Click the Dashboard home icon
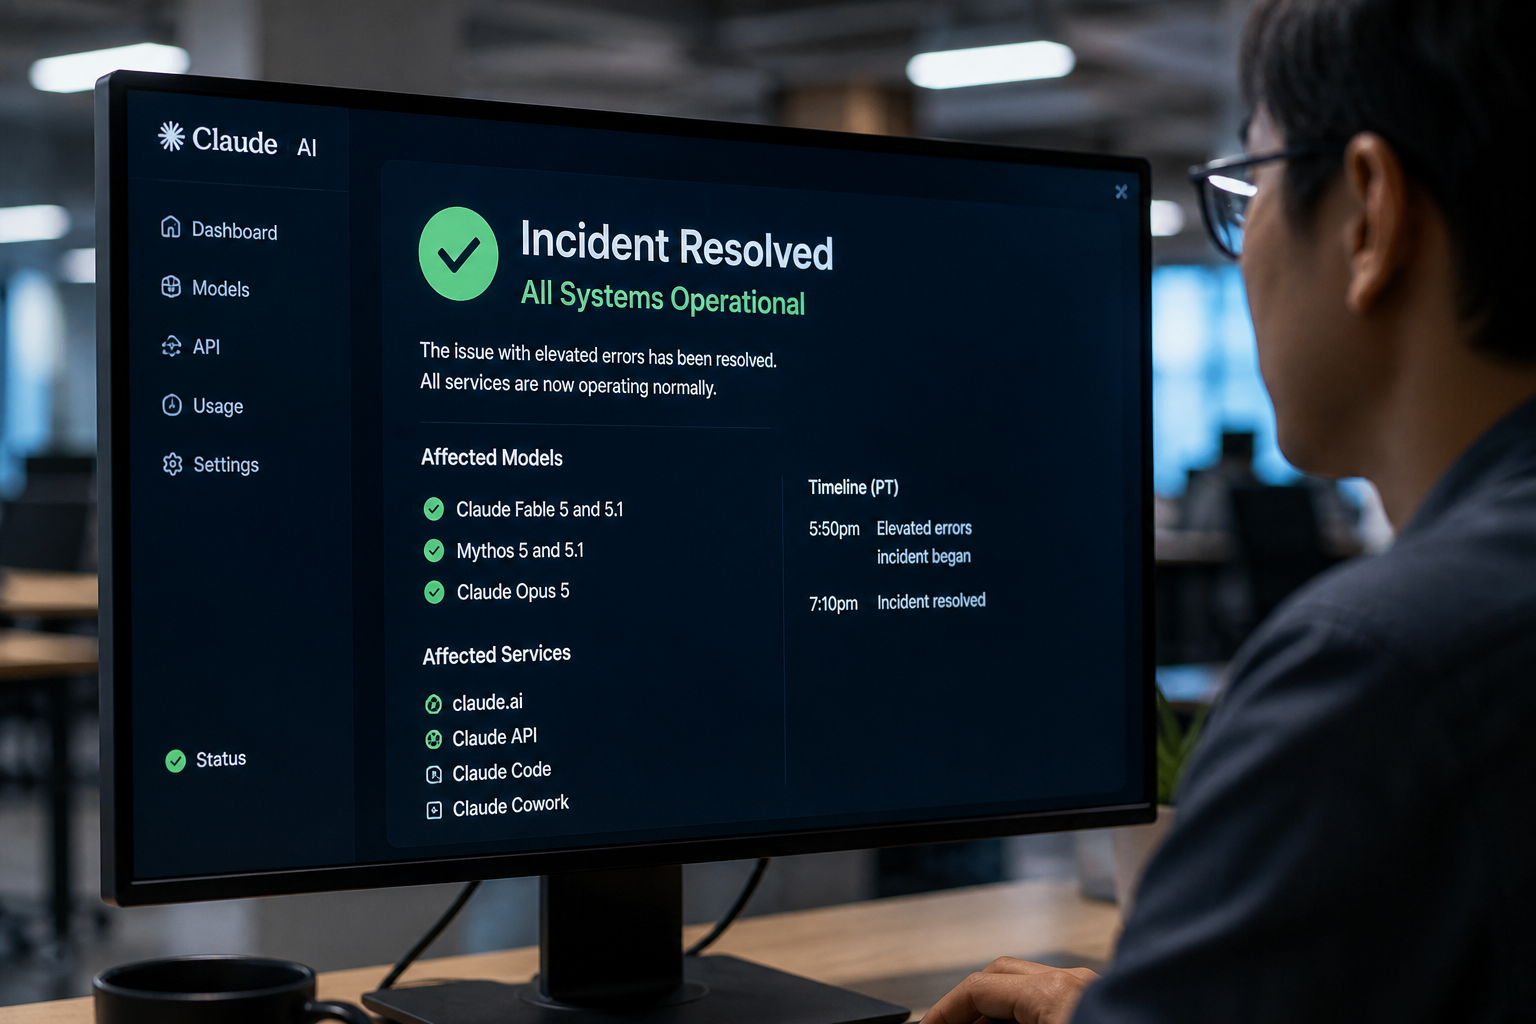1536x1024 pixels. [x=171, y=227]
